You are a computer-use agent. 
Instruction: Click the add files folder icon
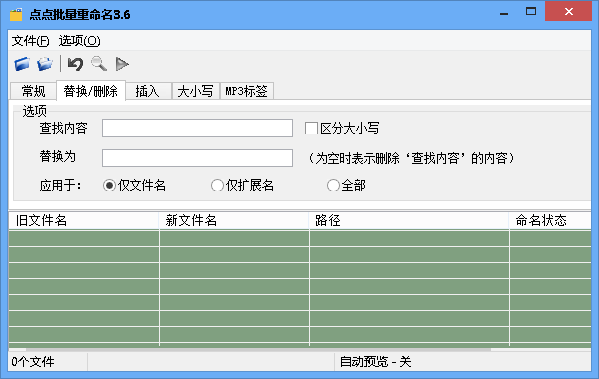click(x=22, y=64)
